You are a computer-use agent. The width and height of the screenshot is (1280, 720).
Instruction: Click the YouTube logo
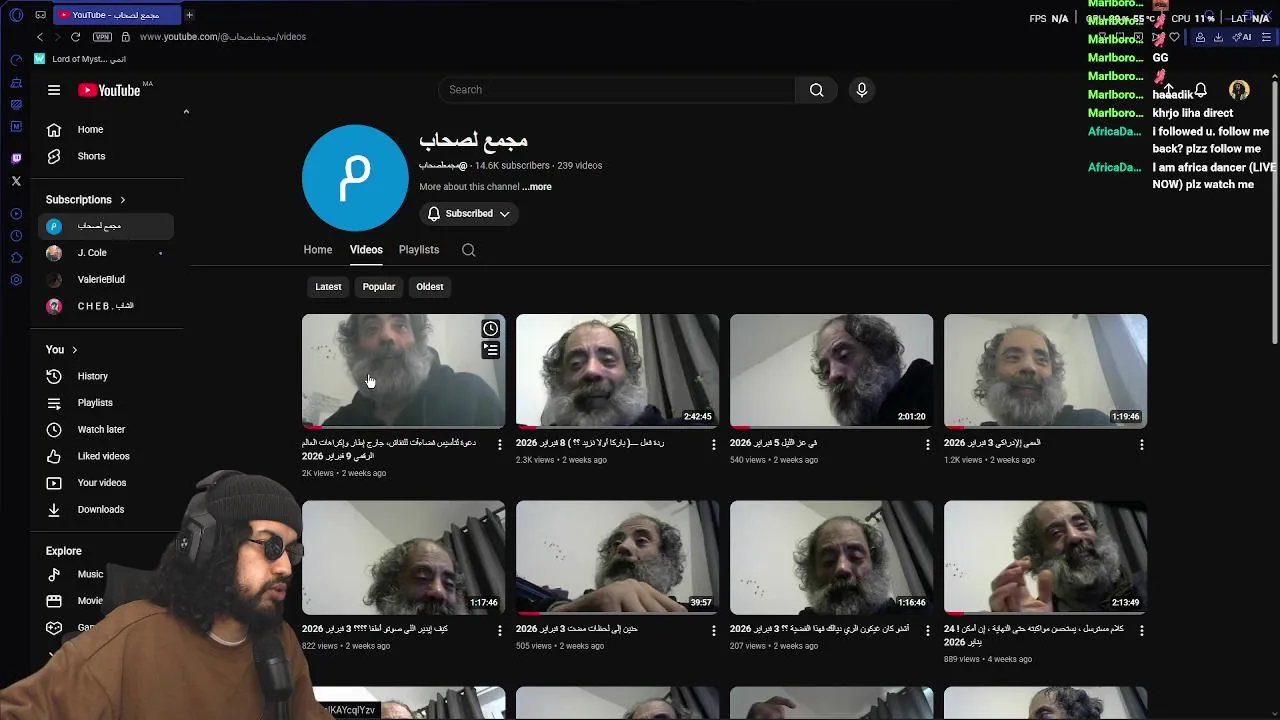click(109, 90)
